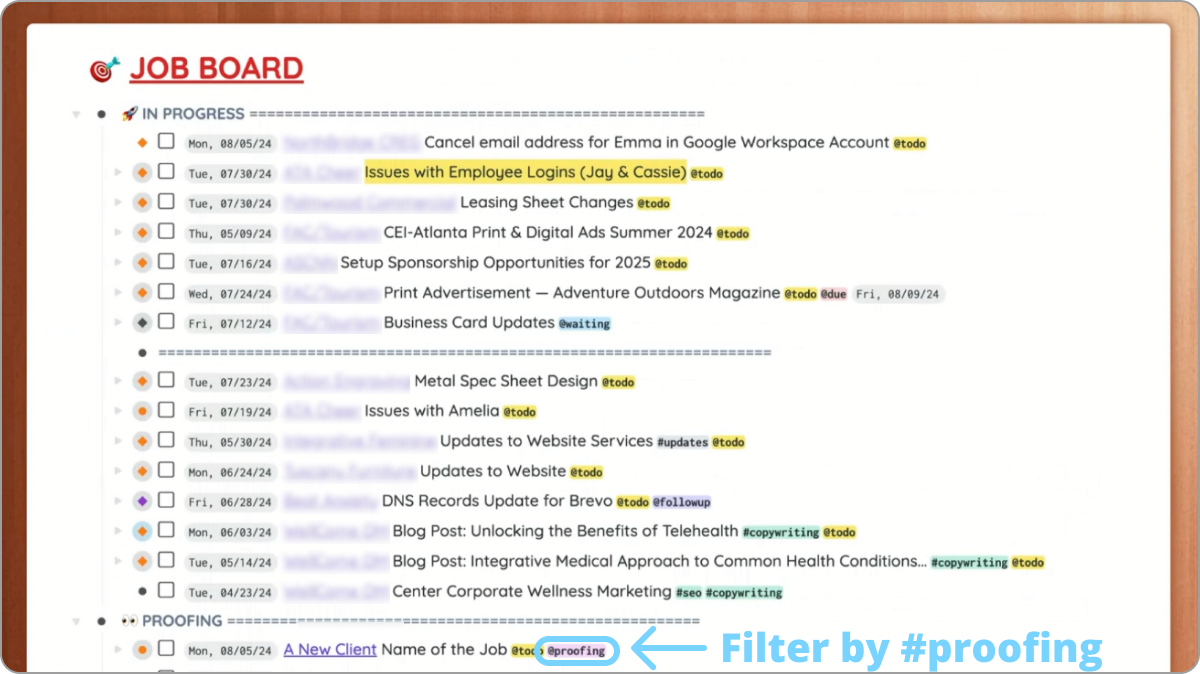The width and height of the screenshot is (1200, 674).
Task: Open the A New Client link
Action: click(330, 650)
